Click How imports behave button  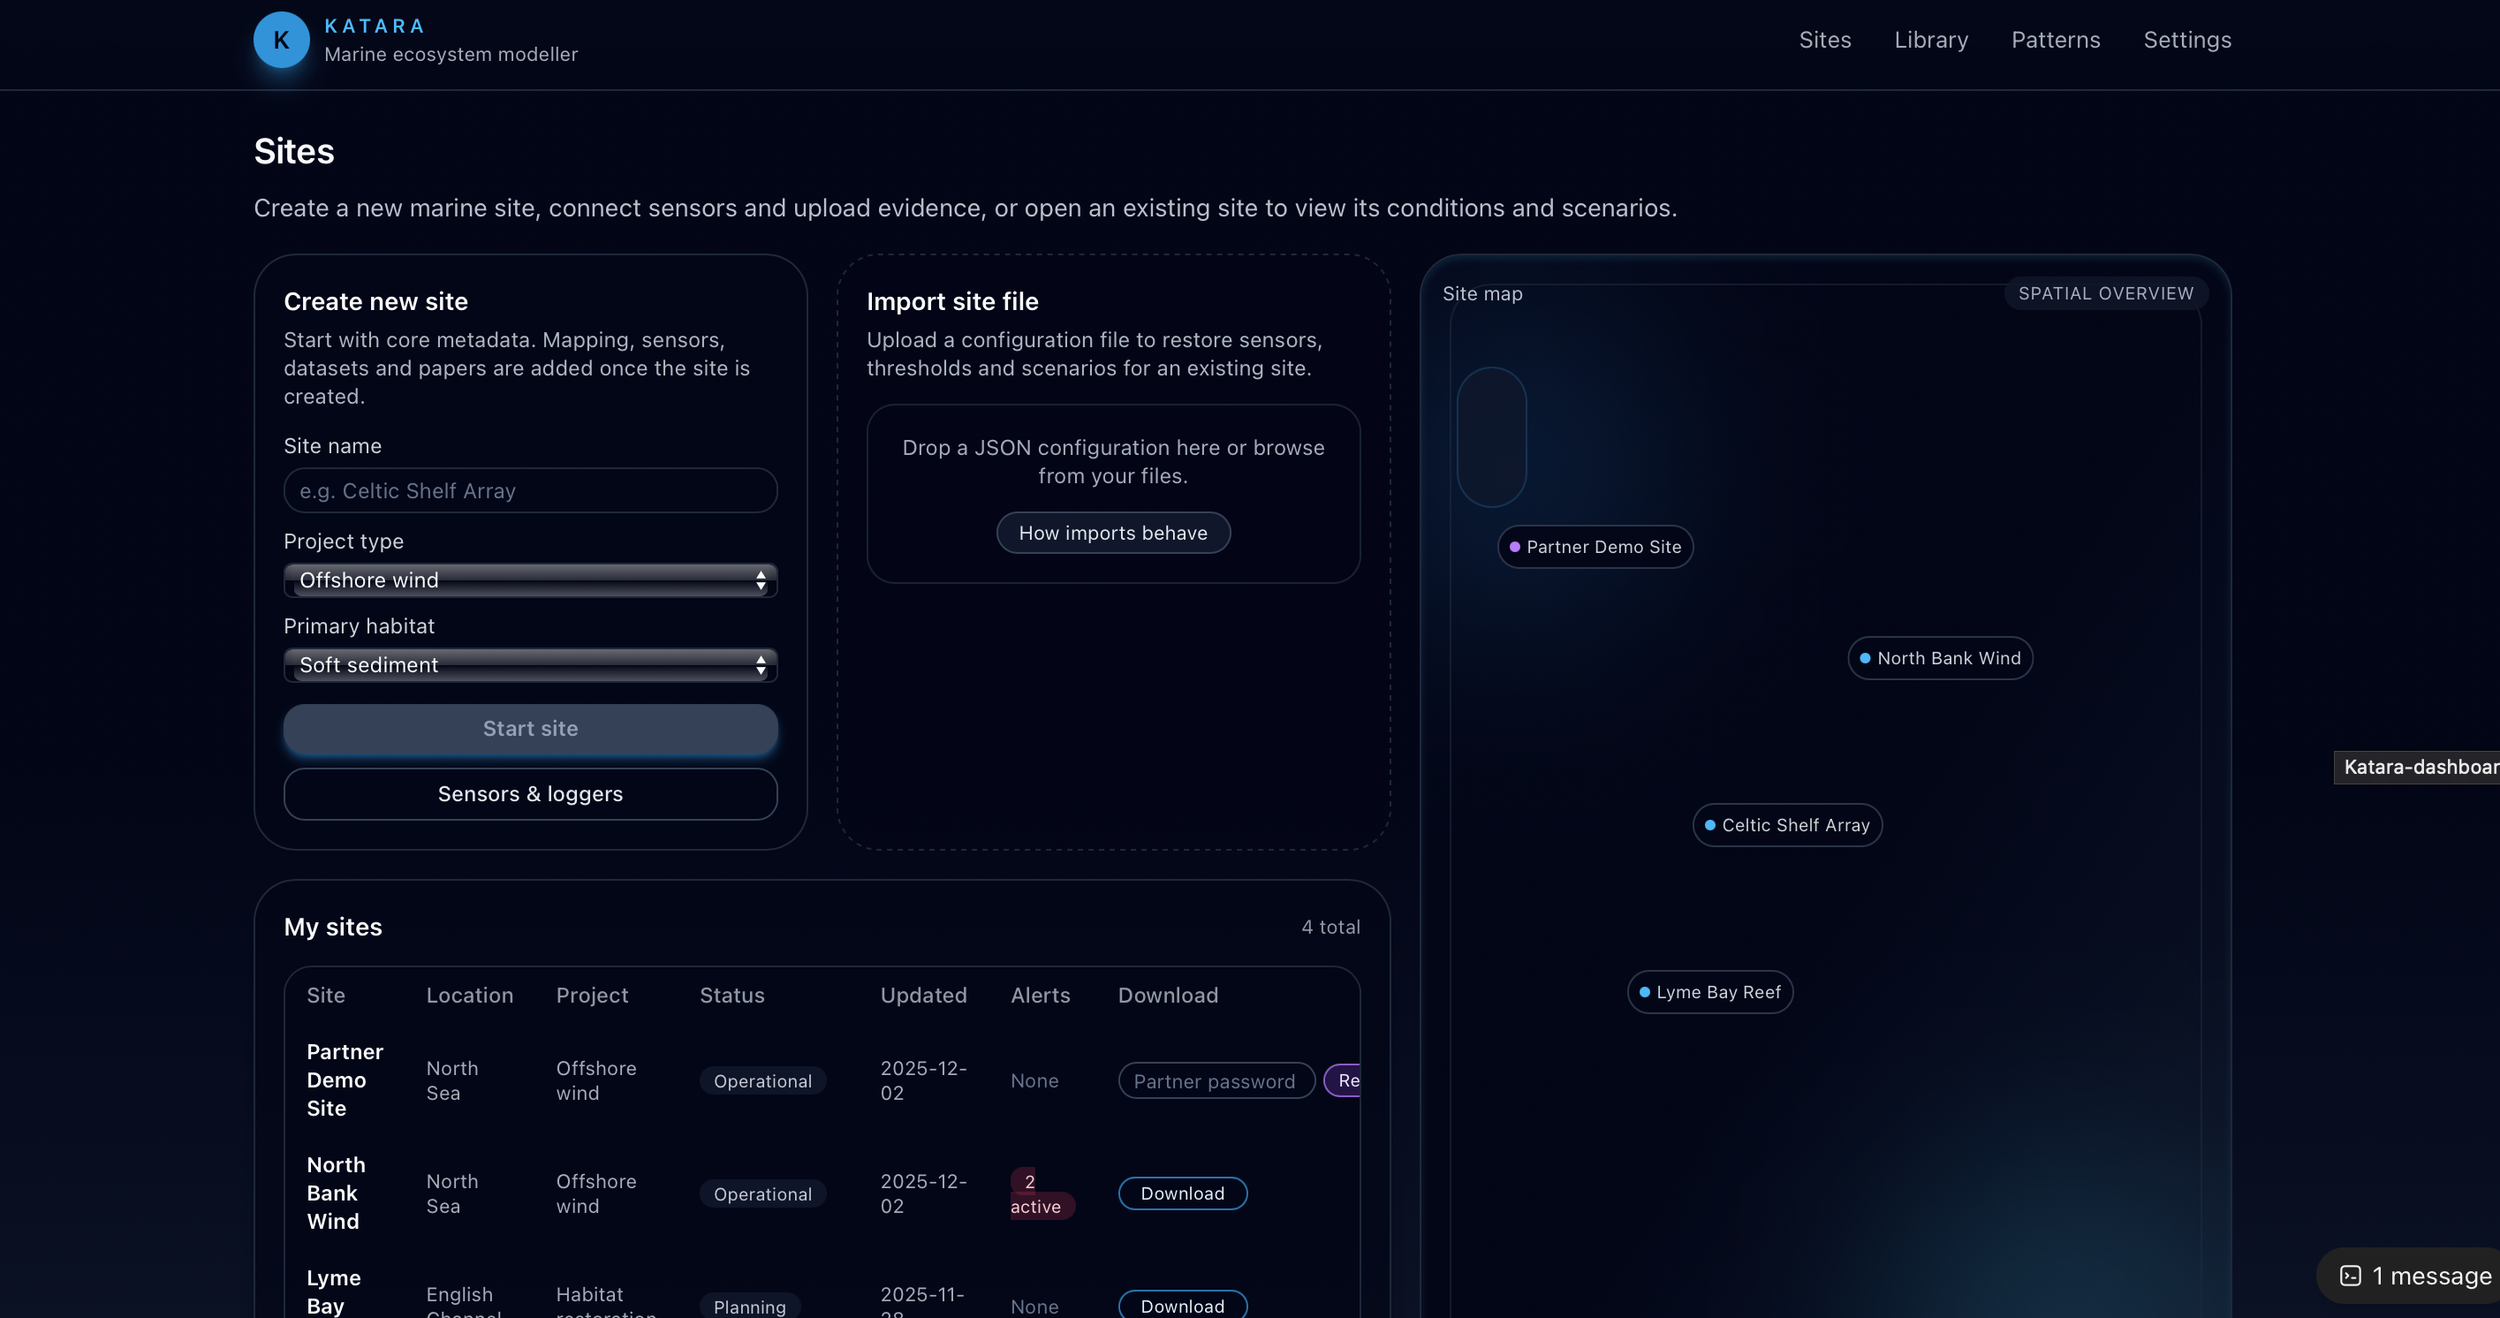coord(1112,533)
